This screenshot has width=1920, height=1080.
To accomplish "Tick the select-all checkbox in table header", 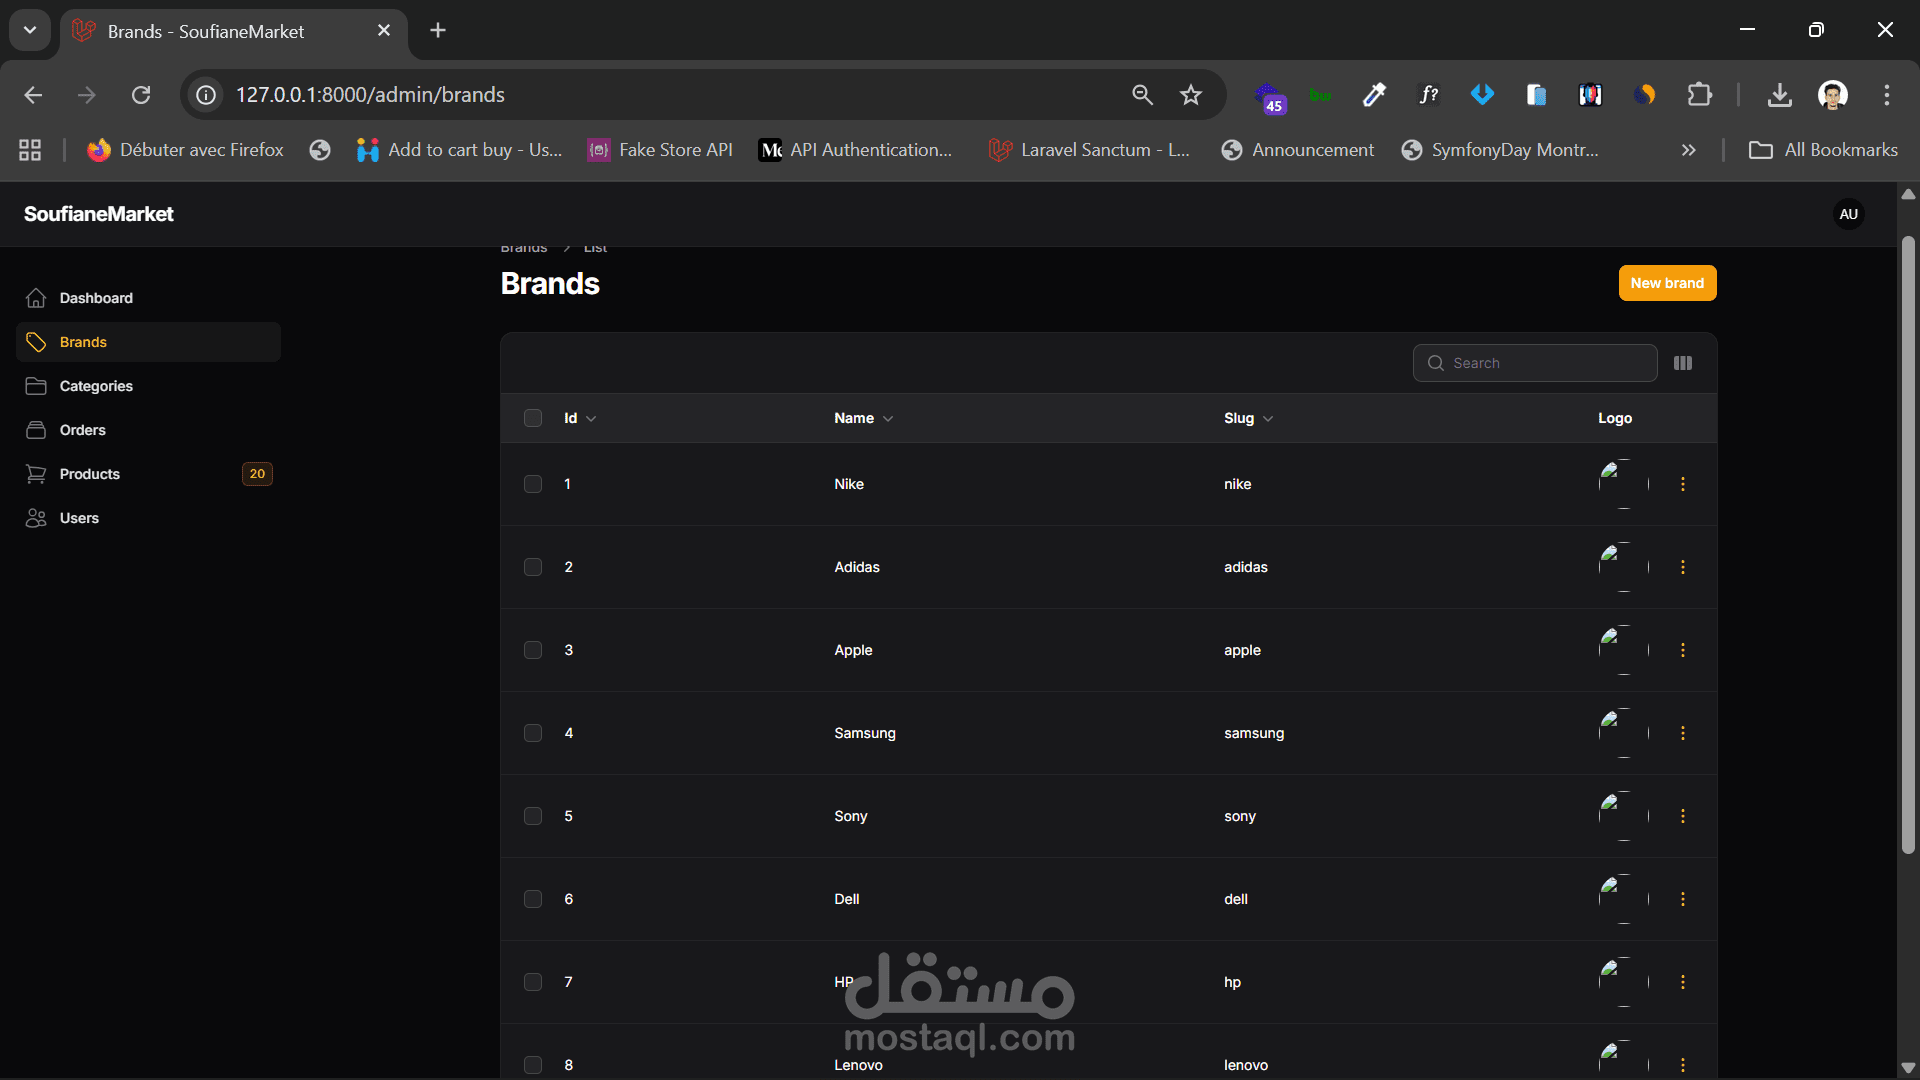I will pos(533,418).
